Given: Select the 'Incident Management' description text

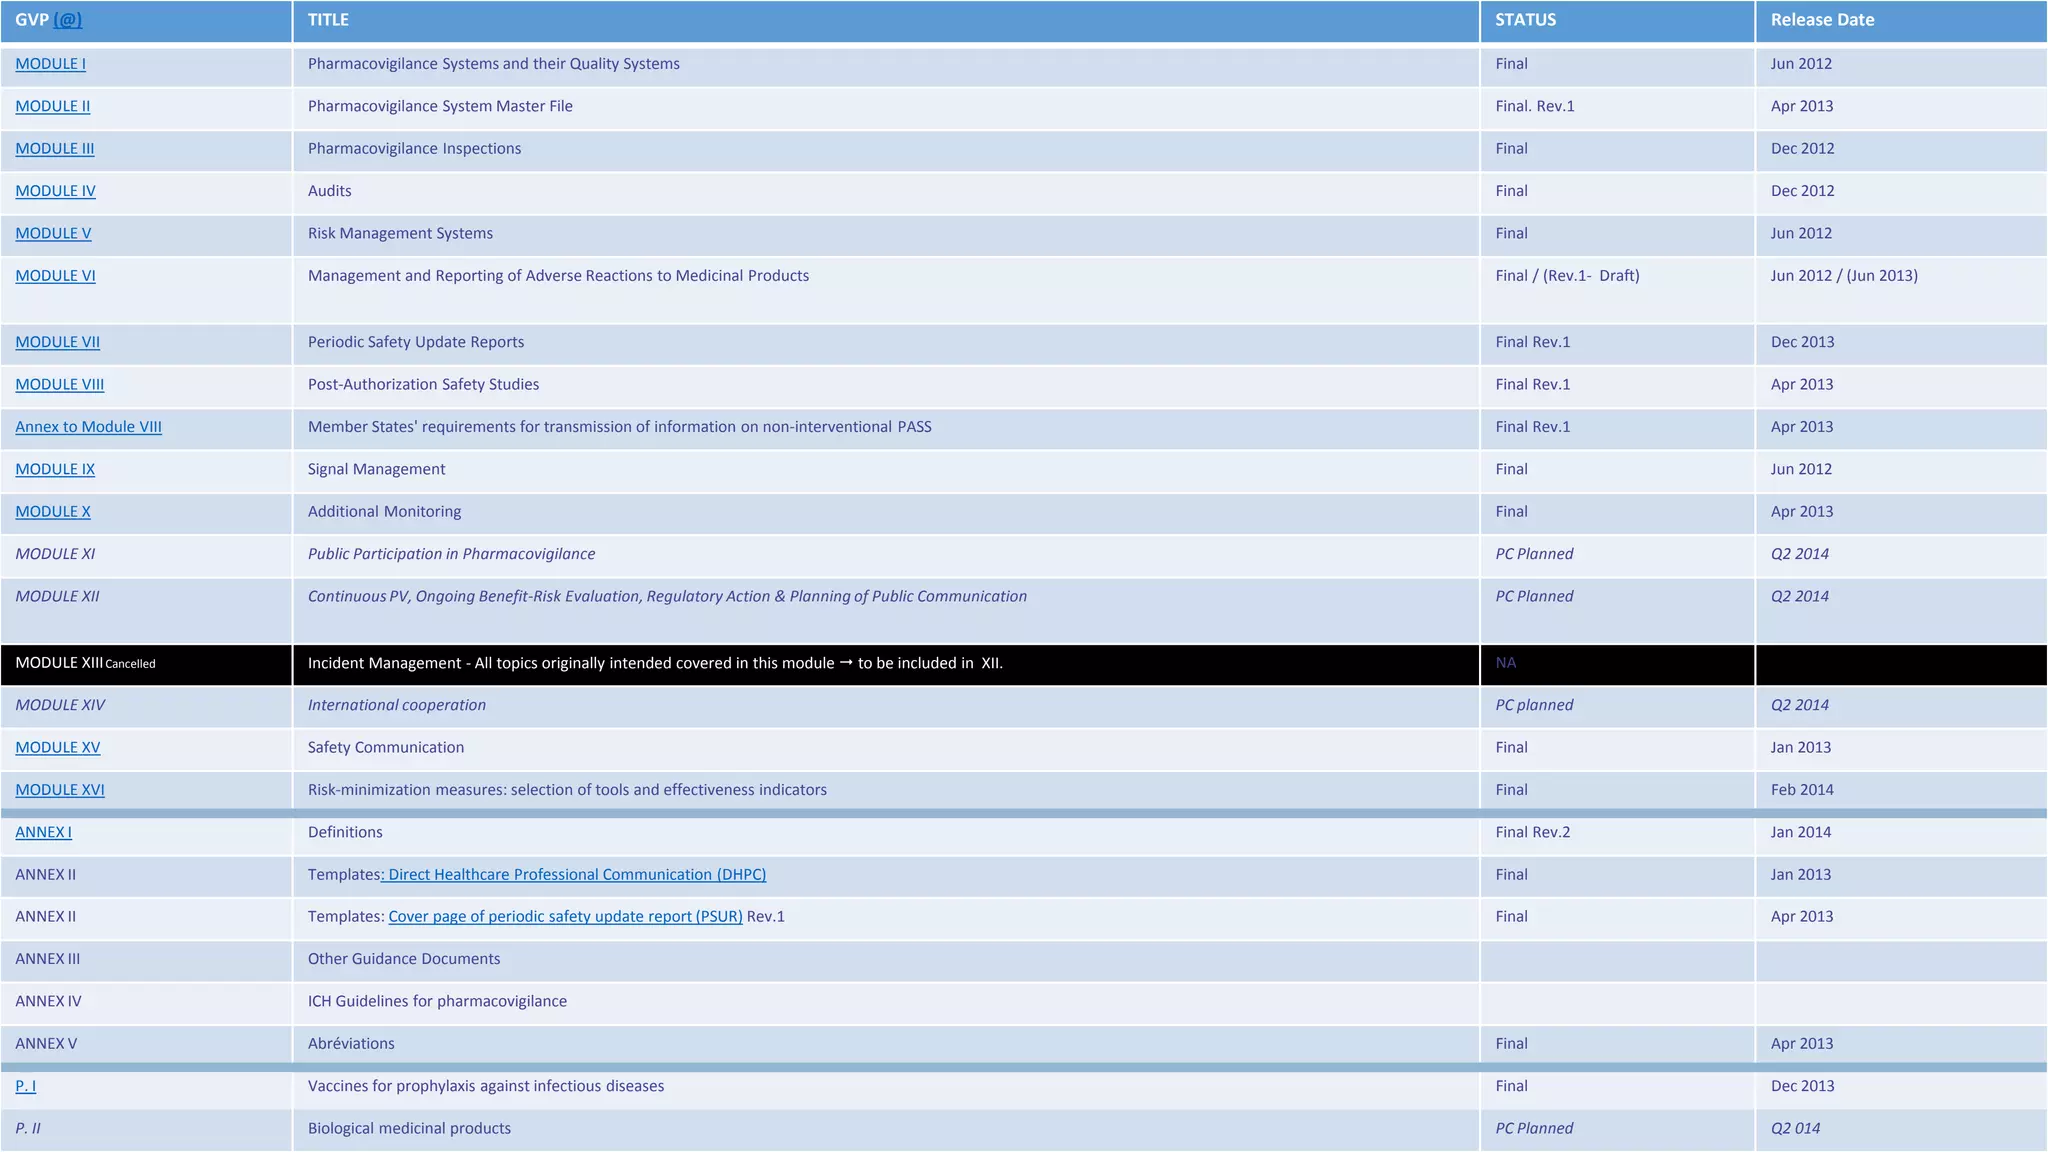Looking at the screenshot, I should (655, 663).
